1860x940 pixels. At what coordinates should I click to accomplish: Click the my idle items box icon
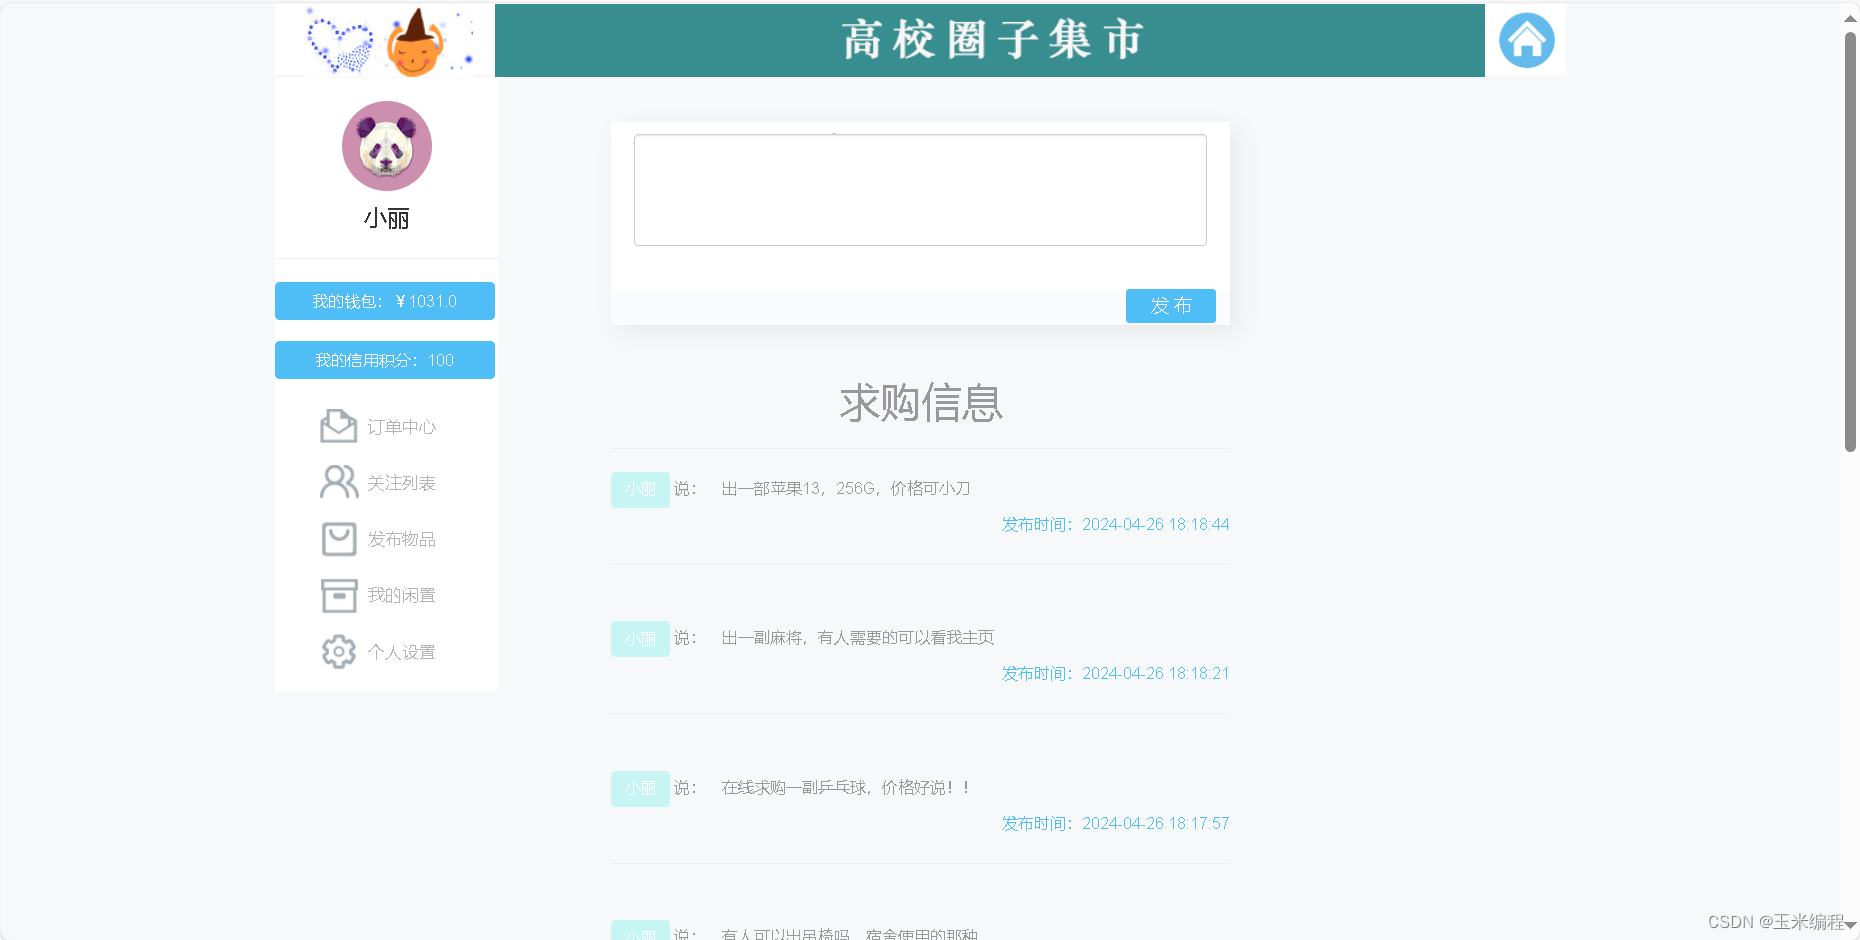[x=339, y=595]
